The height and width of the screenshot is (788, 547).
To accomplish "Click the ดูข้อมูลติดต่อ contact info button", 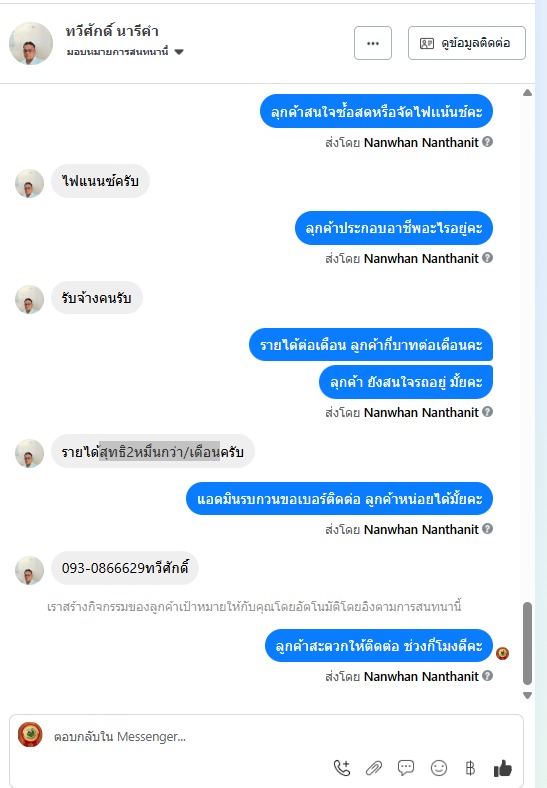I will coord(467,43).
